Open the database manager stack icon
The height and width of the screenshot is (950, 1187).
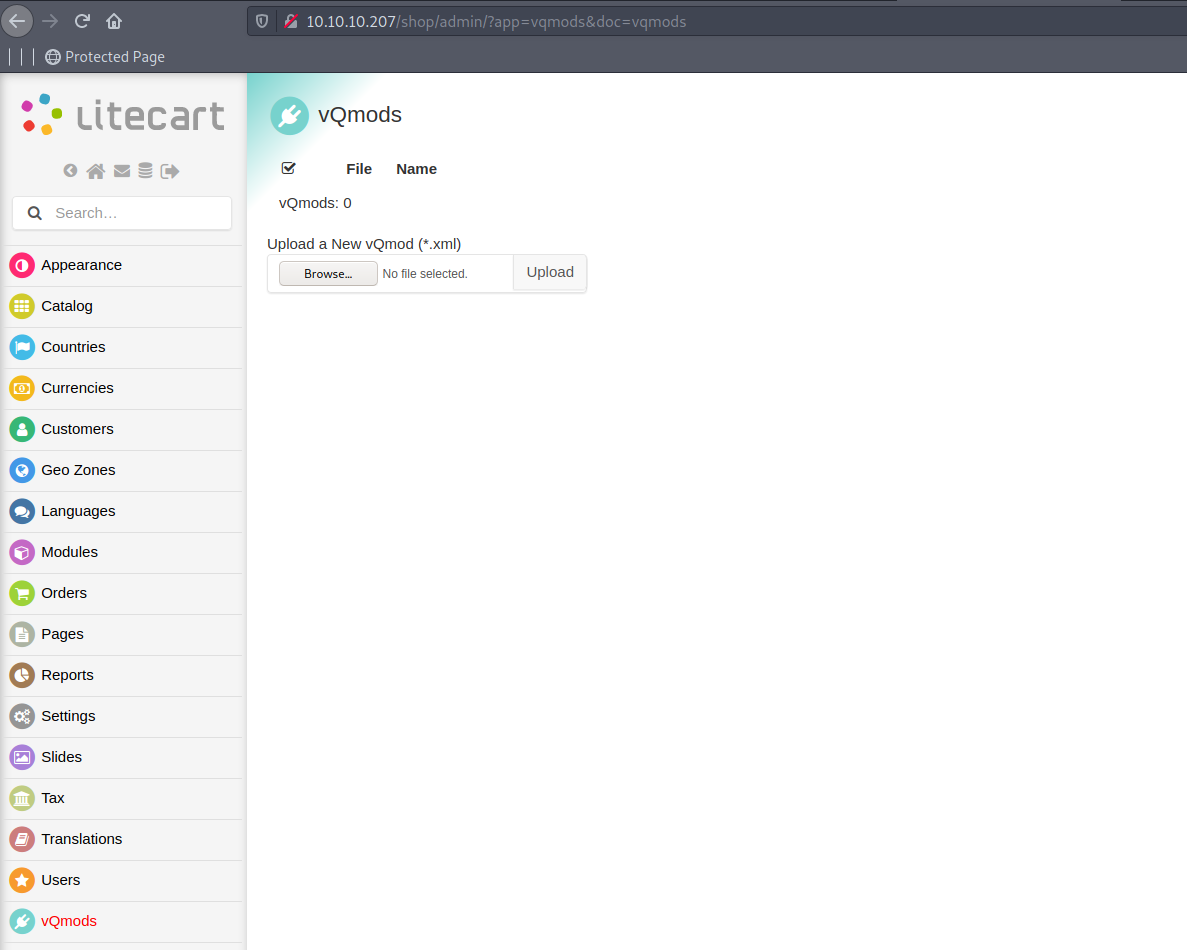coord(145,171)
